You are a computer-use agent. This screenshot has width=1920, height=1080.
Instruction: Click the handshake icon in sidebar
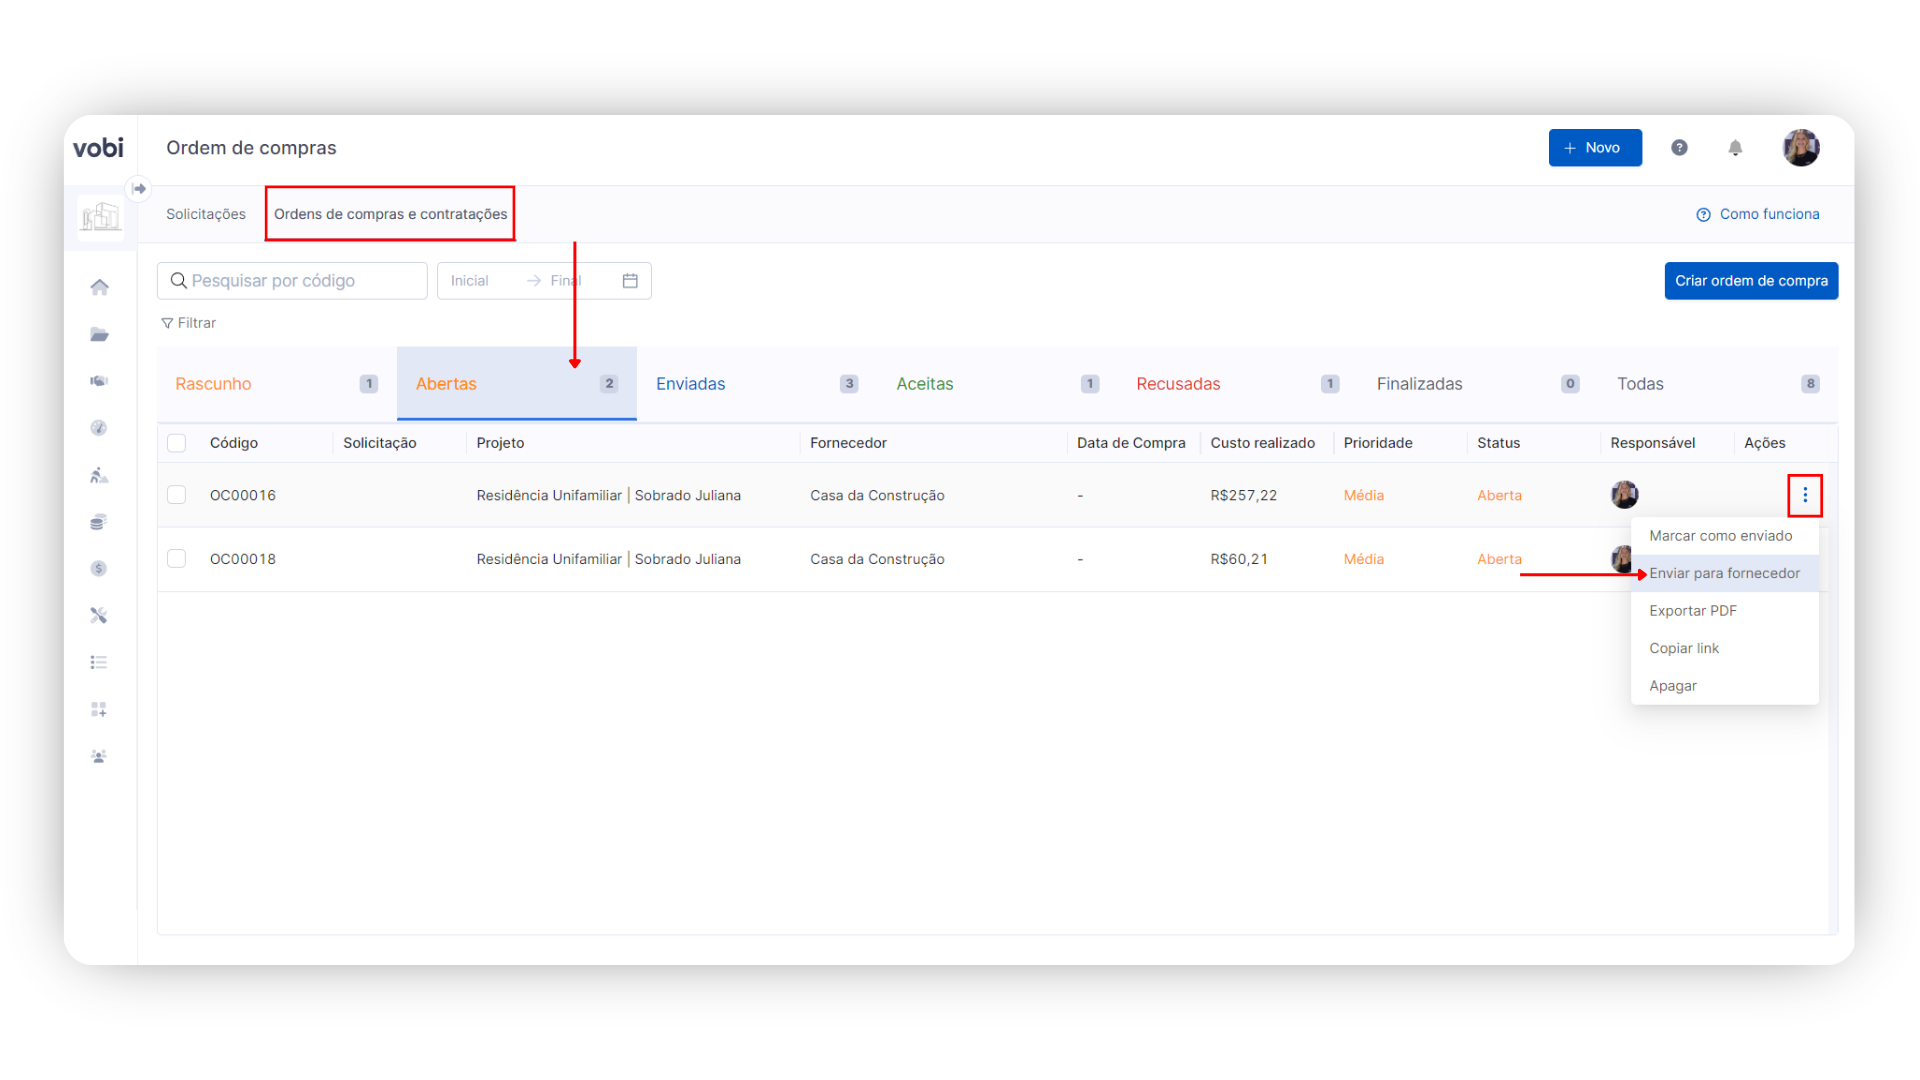[99, 381]
